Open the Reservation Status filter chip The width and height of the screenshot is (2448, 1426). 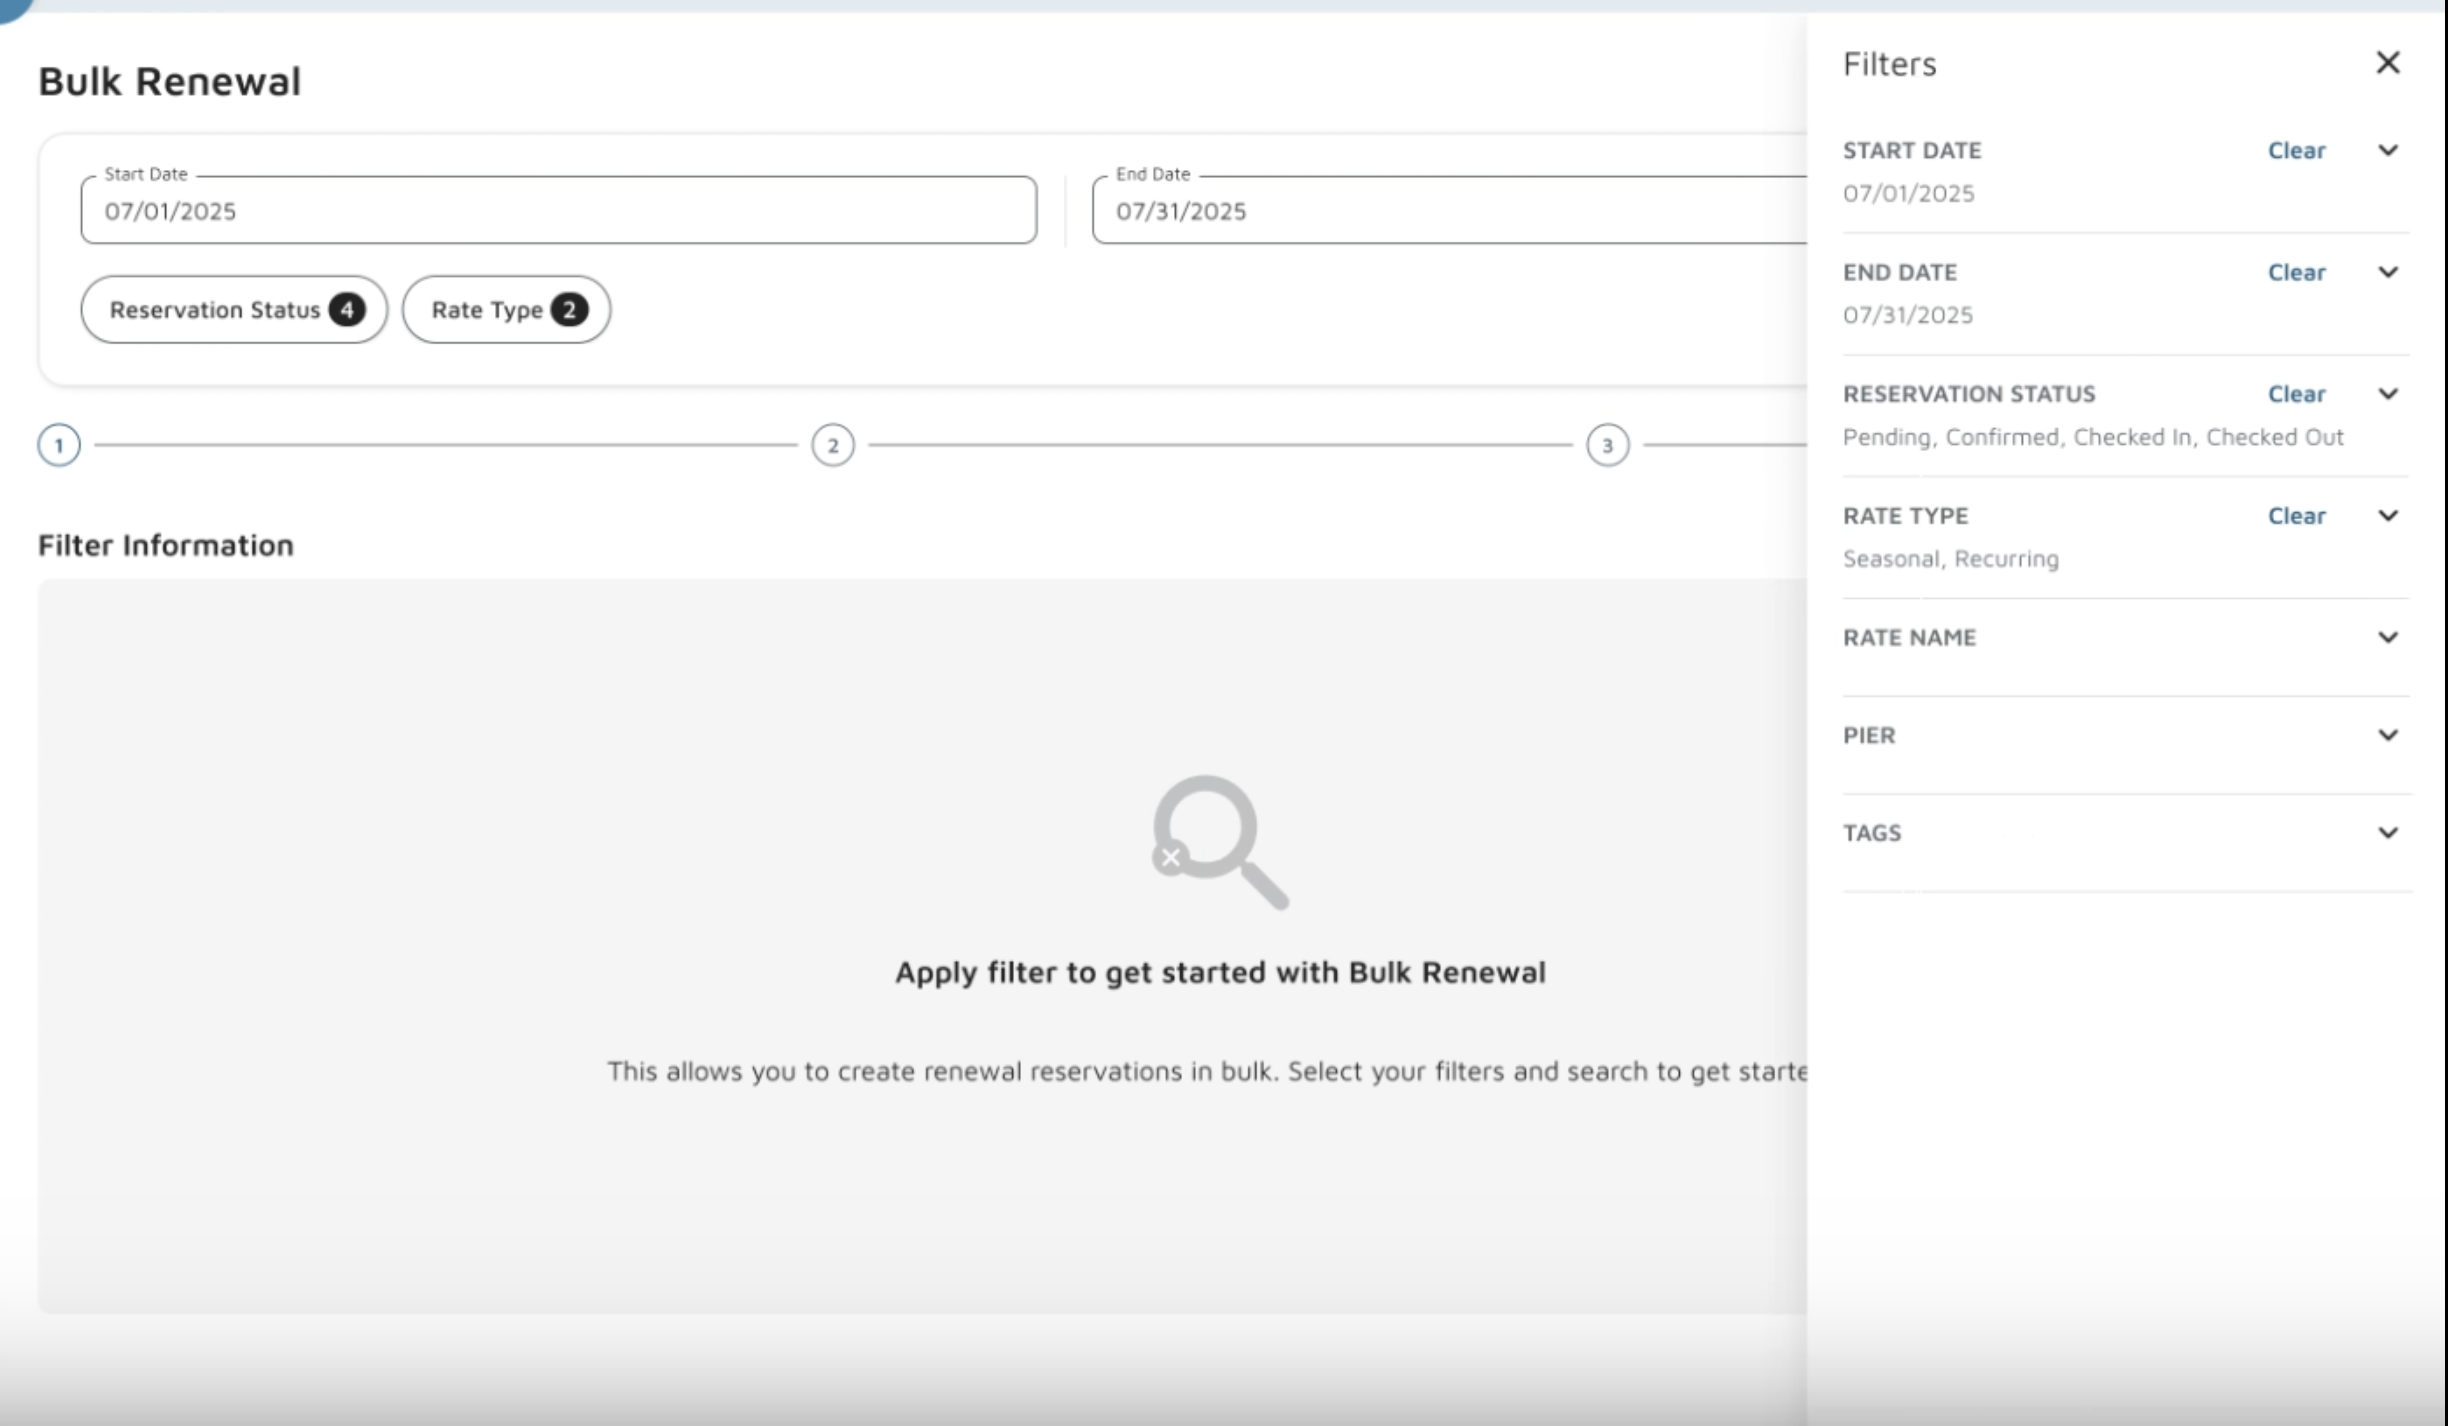point(234,310)
